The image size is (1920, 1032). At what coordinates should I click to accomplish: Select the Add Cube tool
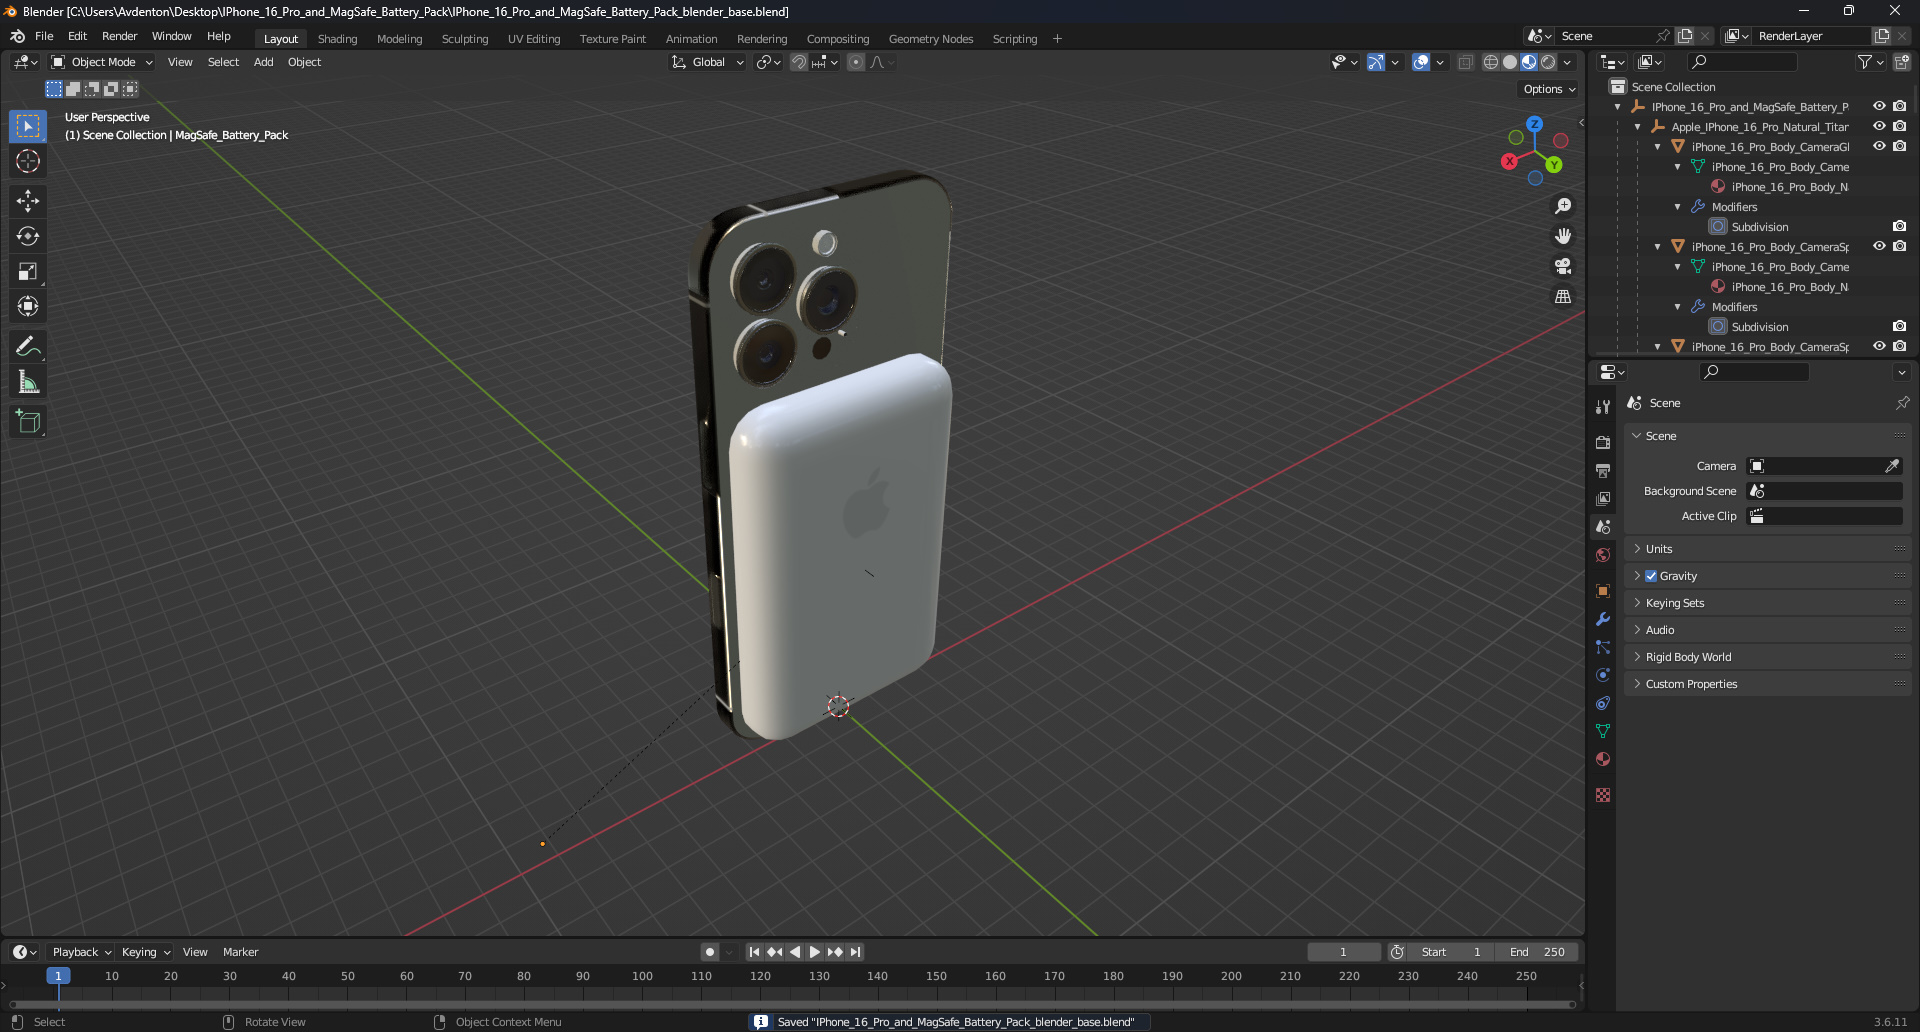pos(28,421)
